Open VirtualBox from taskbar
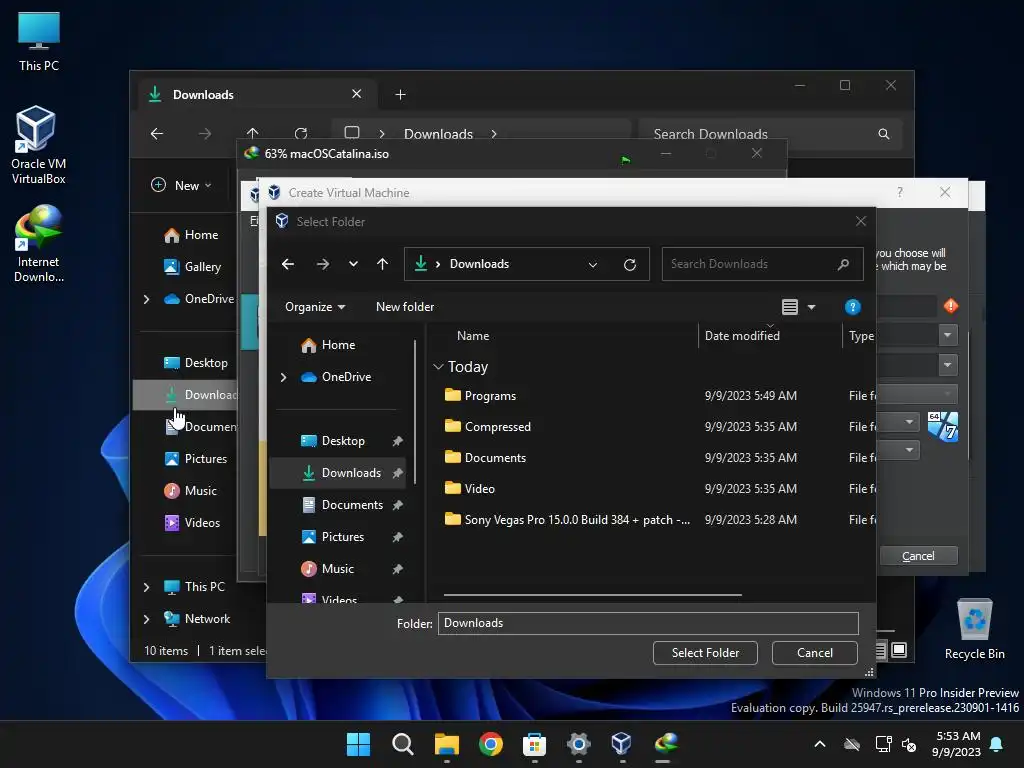 point(622,744)
